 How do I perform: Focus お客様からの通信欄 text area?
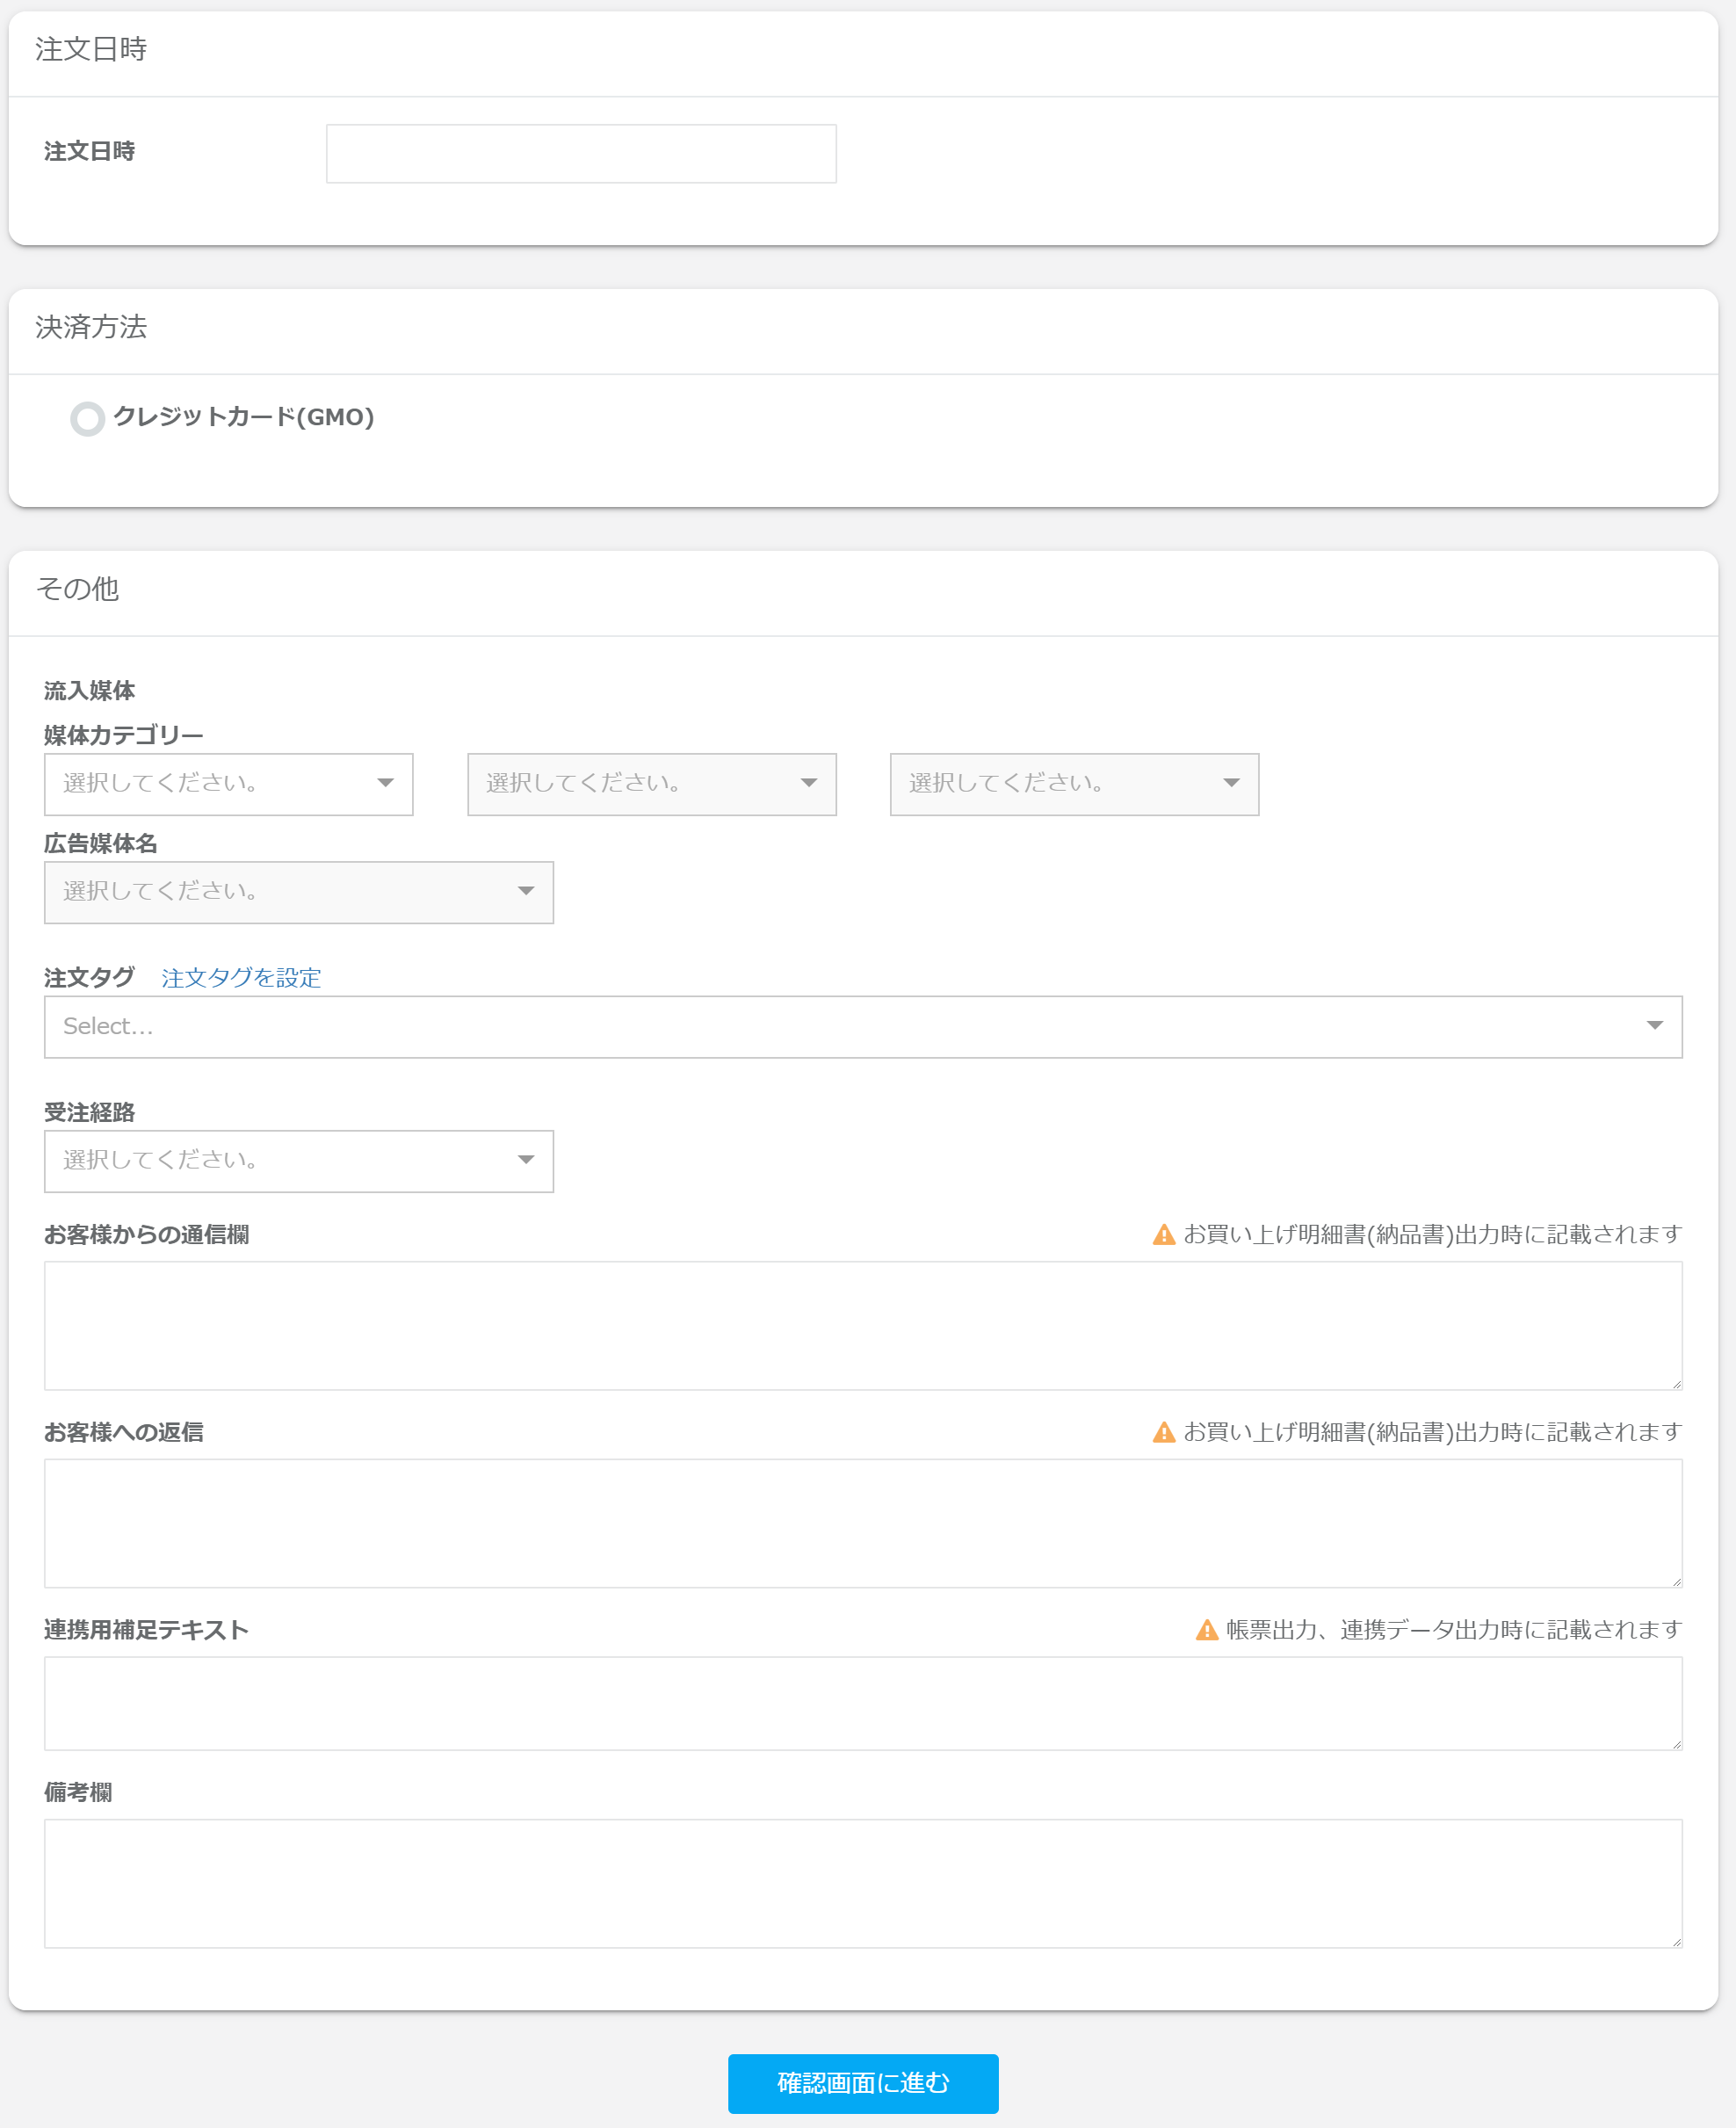click(x=862, y=1325)
